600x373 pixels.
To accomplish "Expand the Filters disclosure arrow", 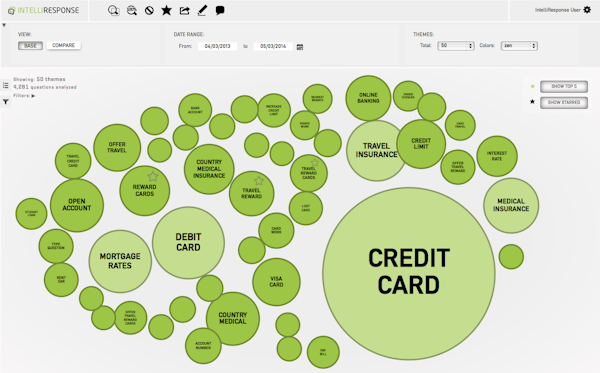I will [x=33, y=96].
